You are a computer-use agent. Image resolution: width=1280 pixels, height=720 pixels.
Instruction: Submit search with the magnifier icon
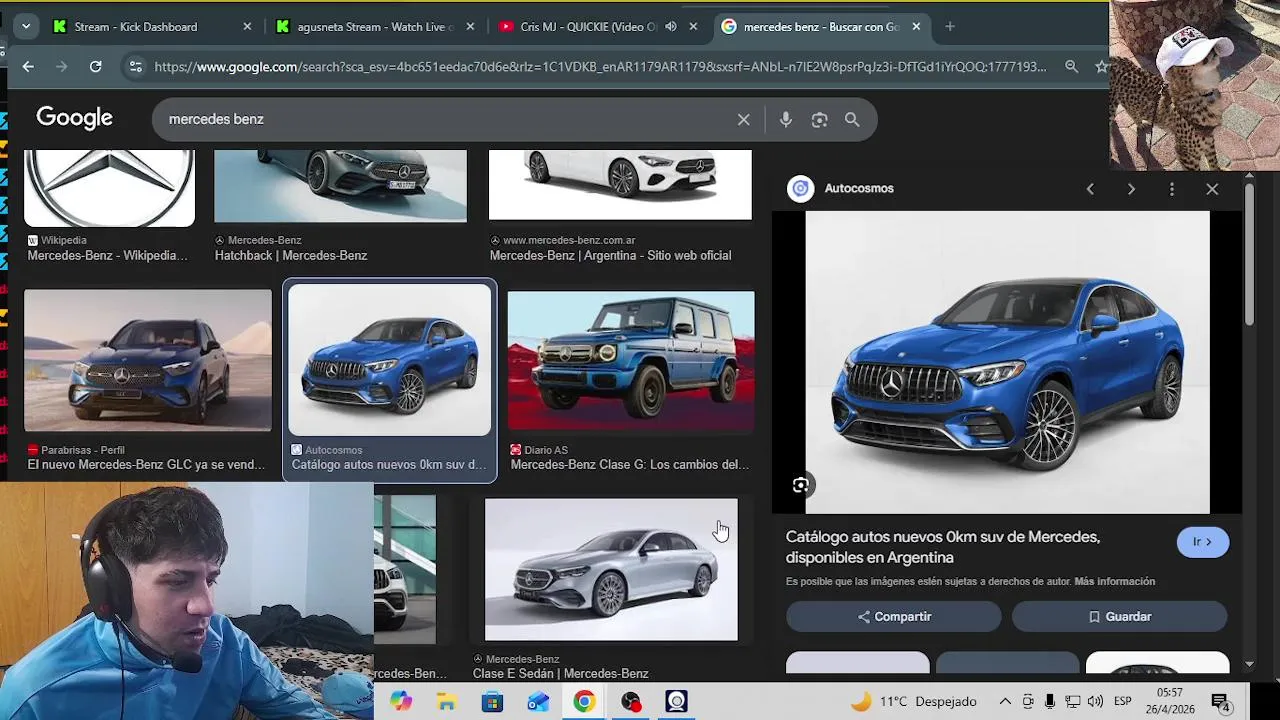(x=852, y=119)
